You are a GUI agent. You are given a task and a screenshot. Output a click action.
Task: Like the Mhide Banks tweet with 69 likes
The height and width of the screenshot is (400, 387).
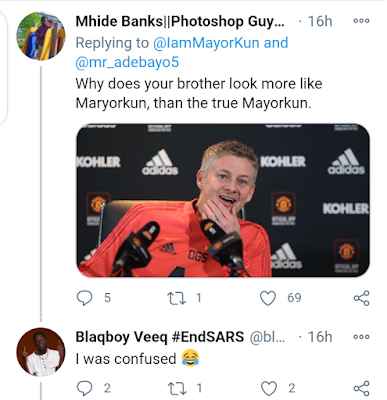(x=268, y=298)
